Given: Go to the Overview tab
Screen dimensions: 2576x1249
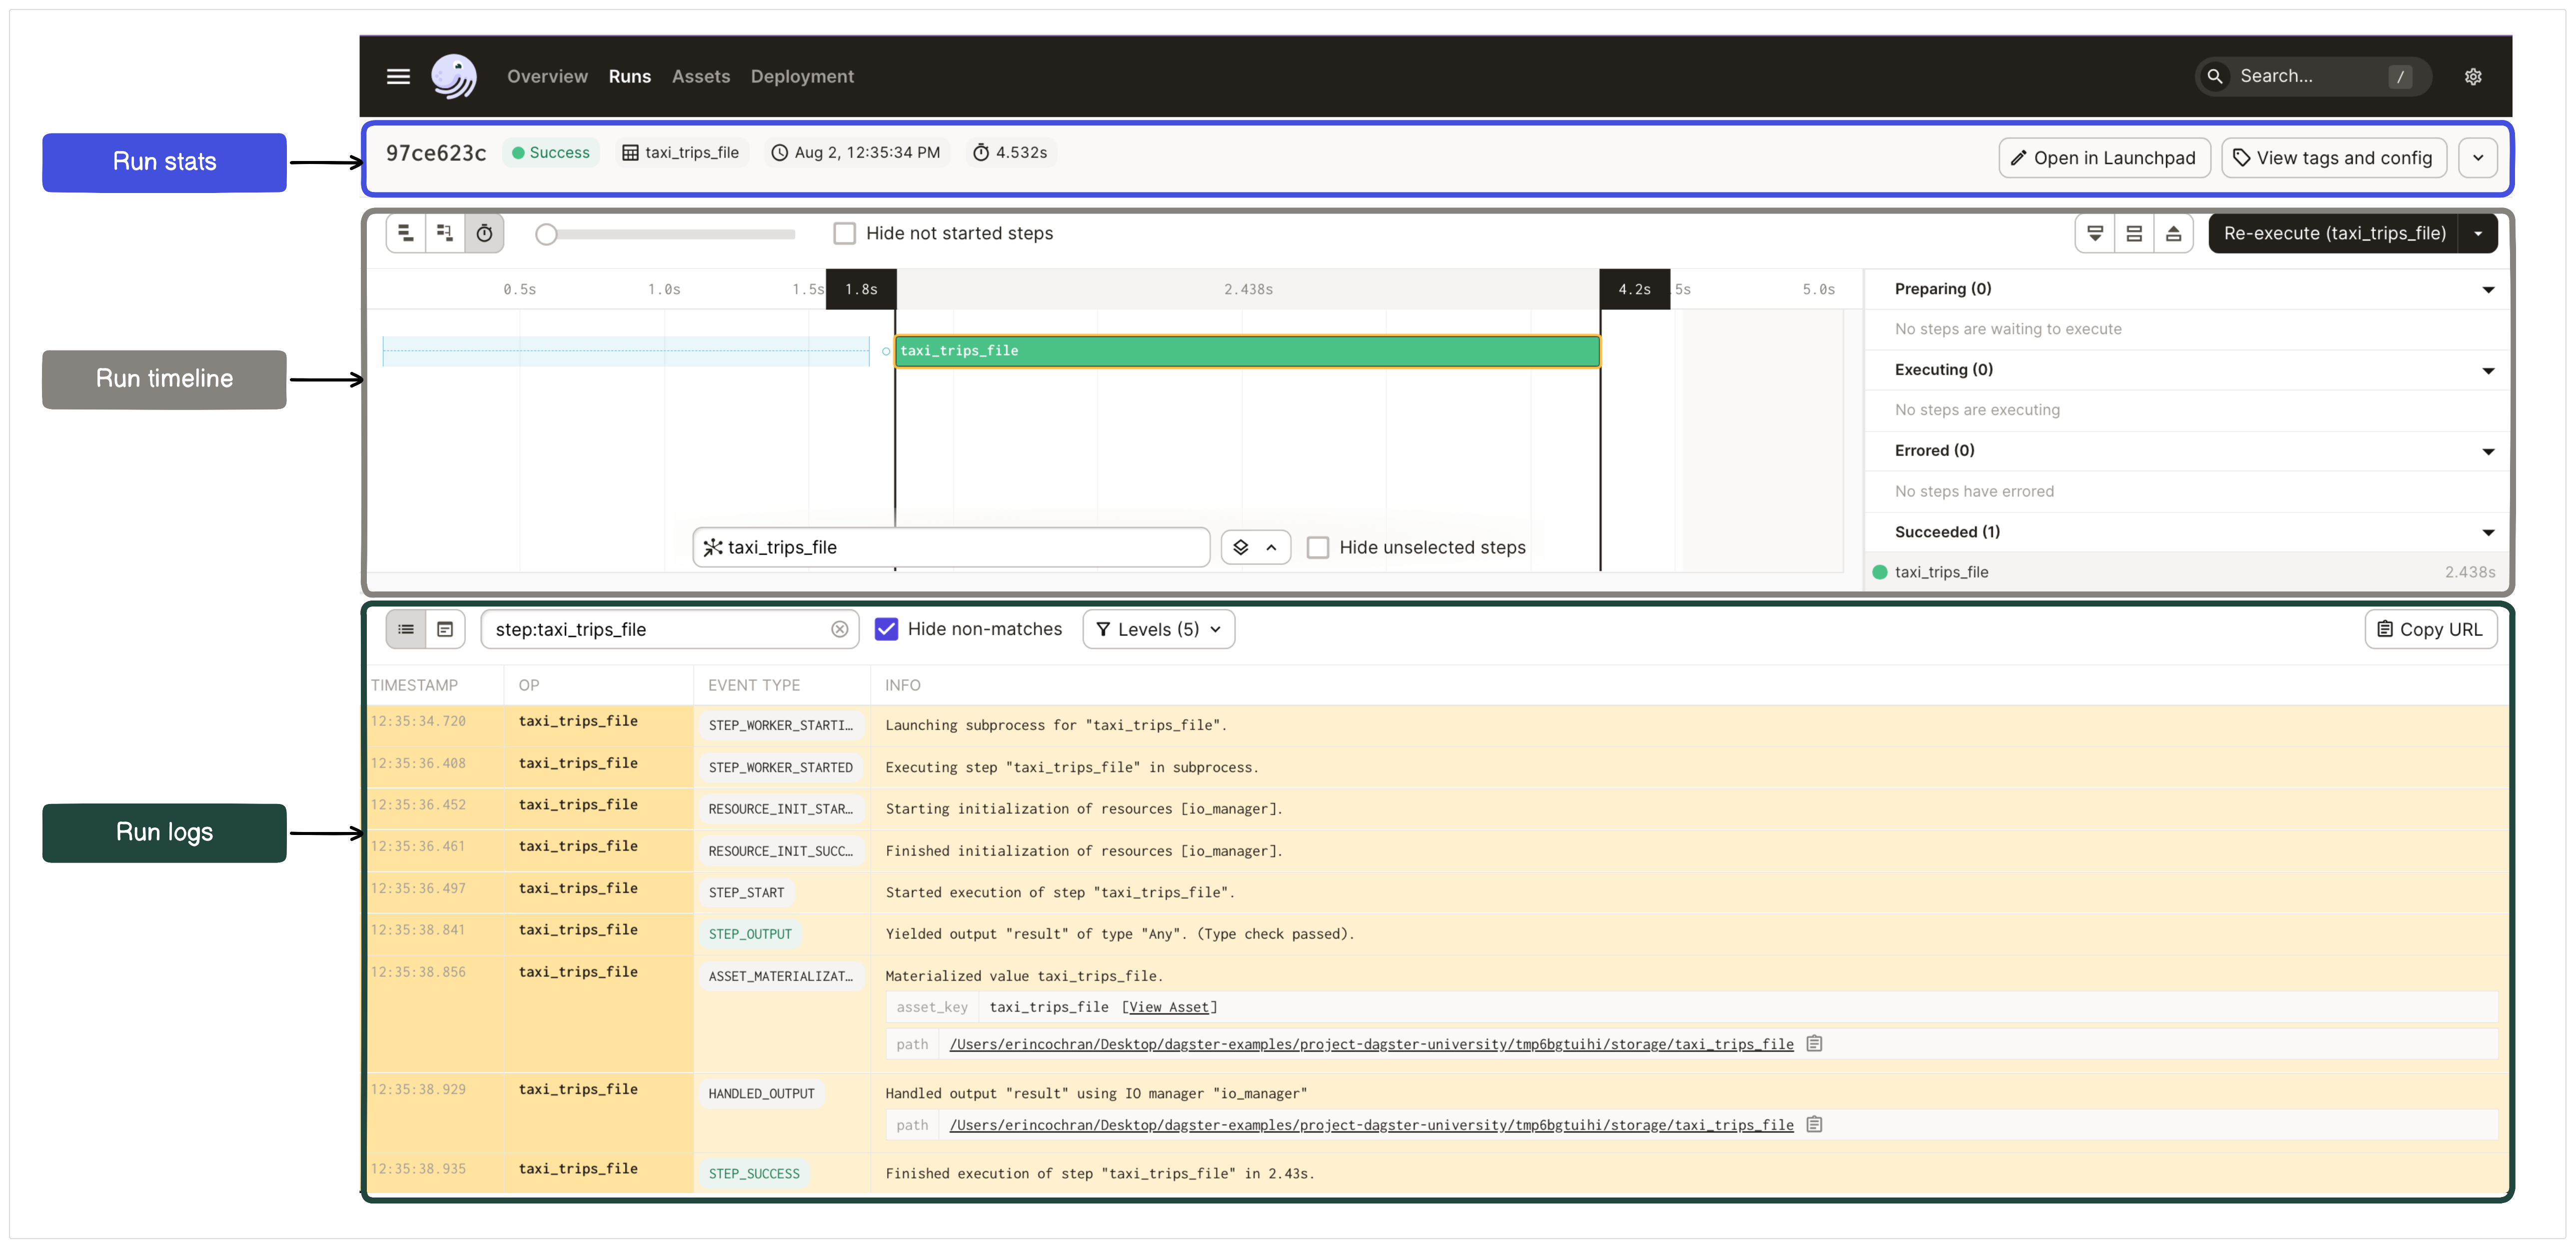Looking at the screenshot, I should 547,76.
